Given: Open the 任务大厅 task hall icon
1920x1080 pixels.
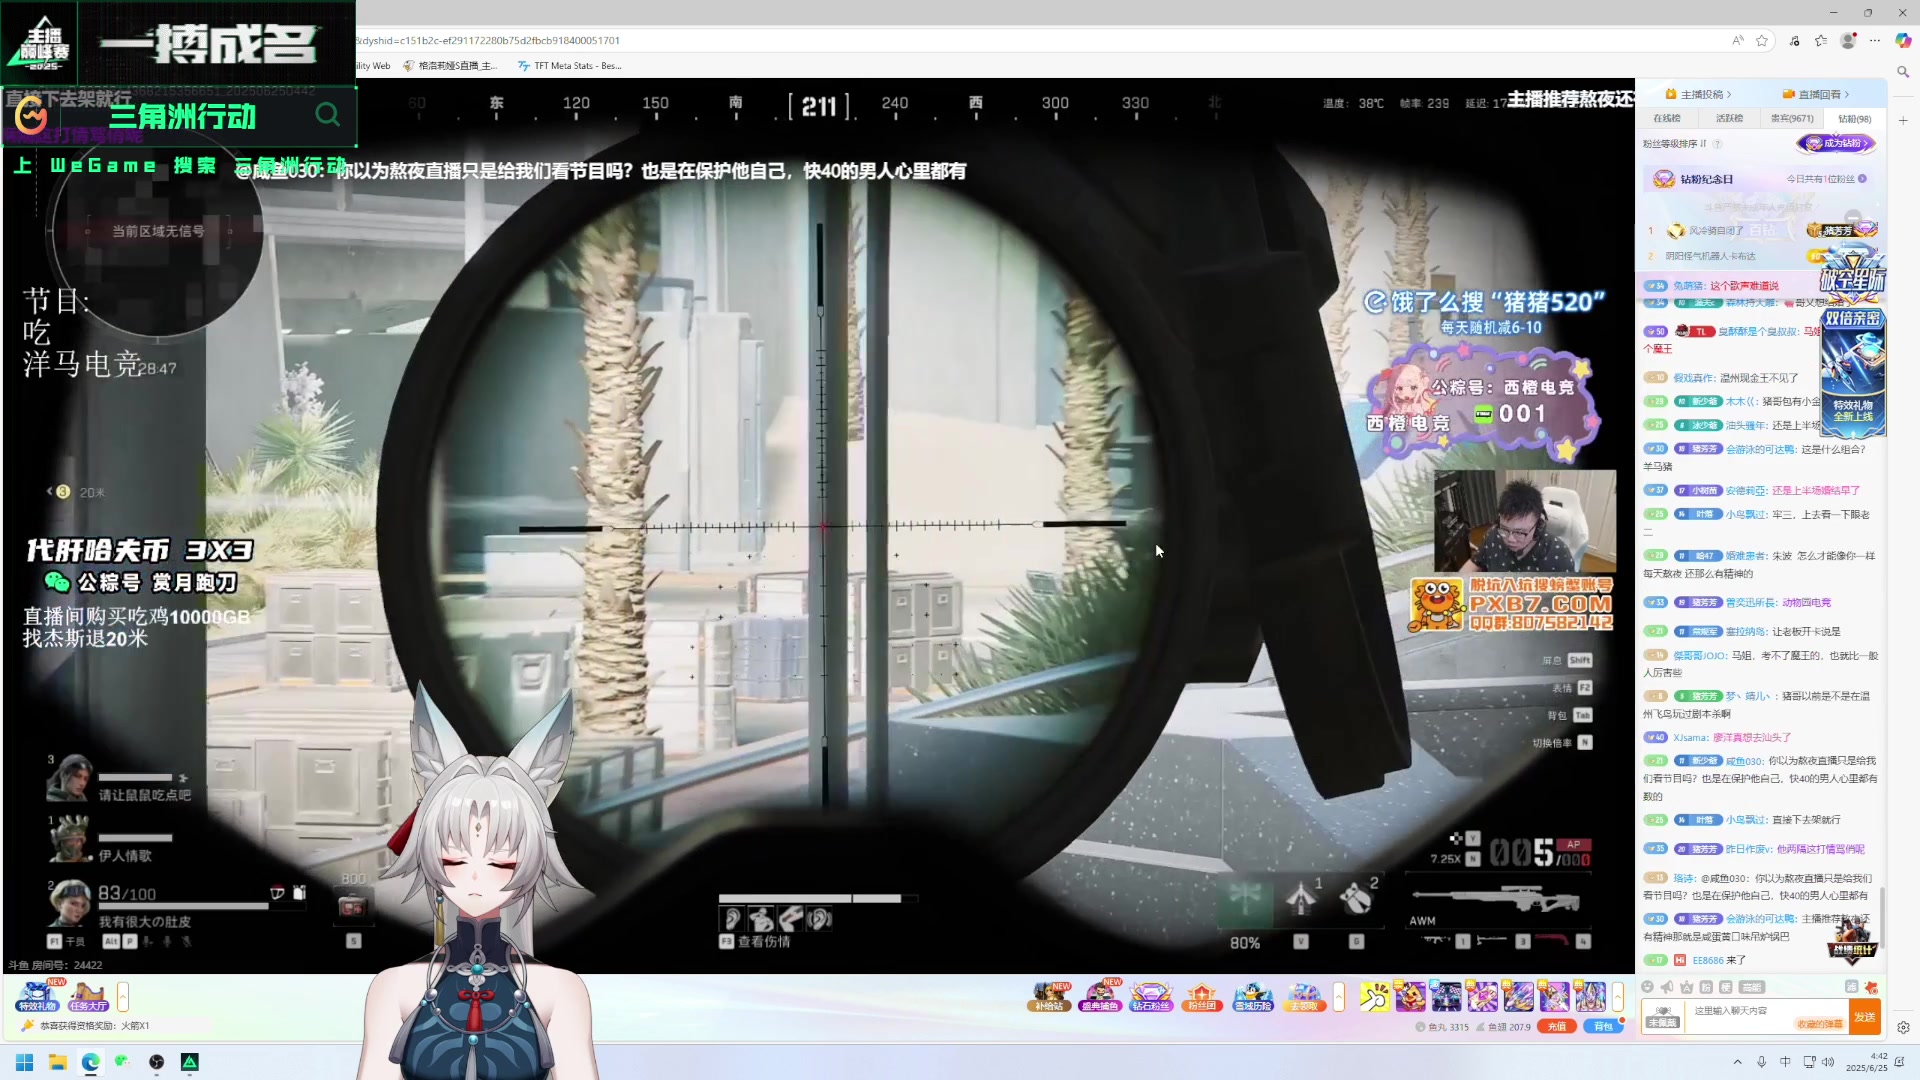Looking at the screenshot, I should pyautogui.click(x=88, y=996).
